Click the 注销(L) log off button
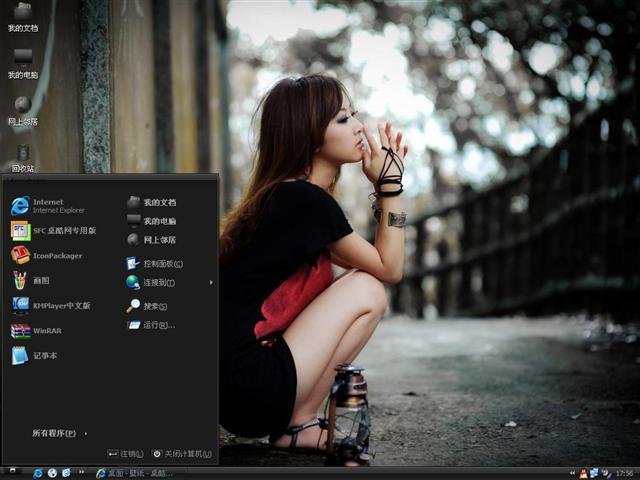 [x=126, y=453]
